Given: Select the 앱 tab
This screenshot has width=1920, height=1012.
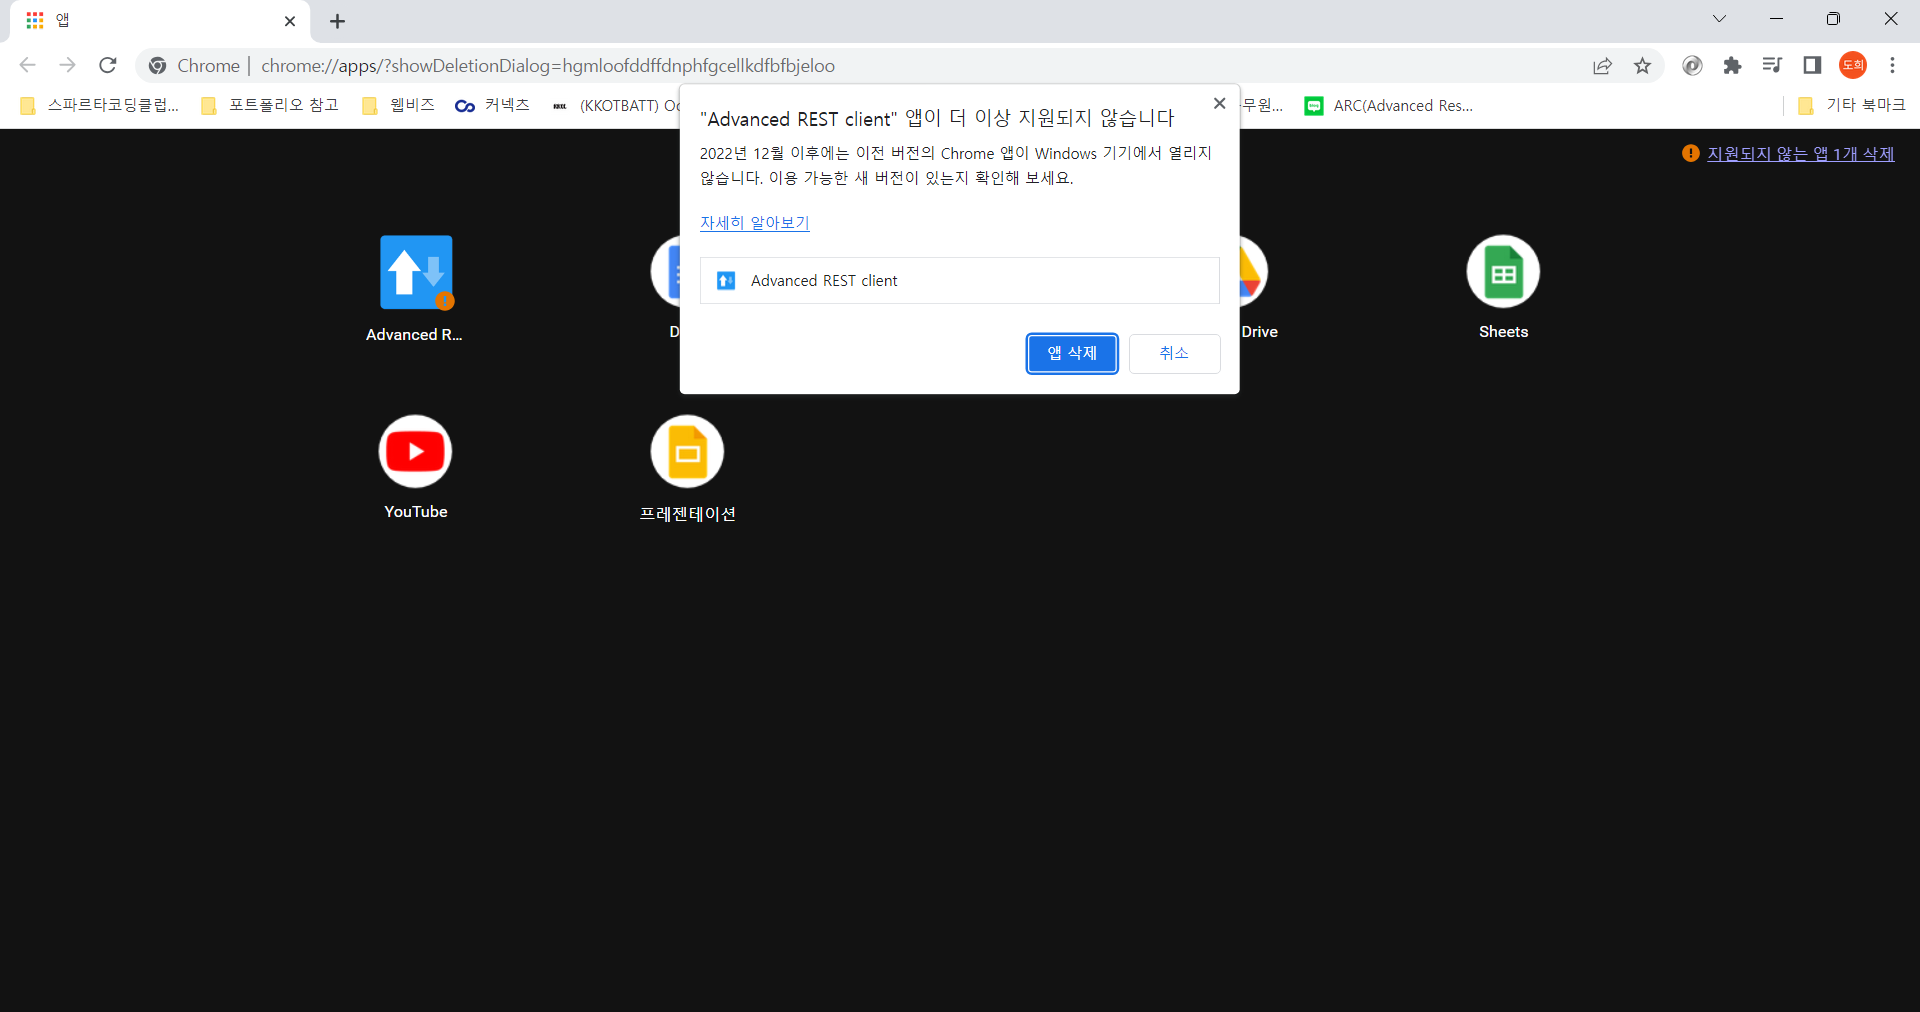Looking at the screenshot, I should pyautogui.click(x=160, y=21).
